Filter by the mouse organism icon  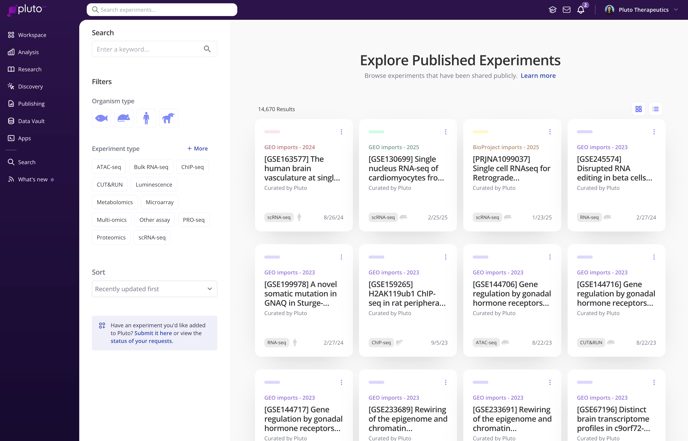124,118
